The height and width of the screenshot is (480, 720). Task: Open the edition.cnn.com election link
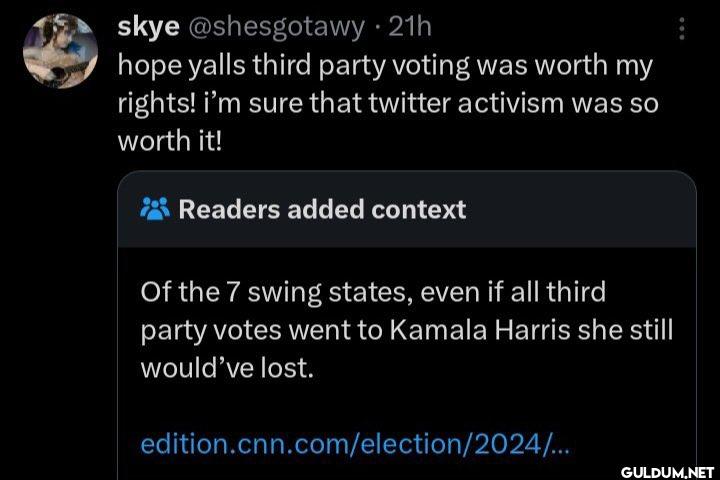pyautogui.click(x=355, y=444)
